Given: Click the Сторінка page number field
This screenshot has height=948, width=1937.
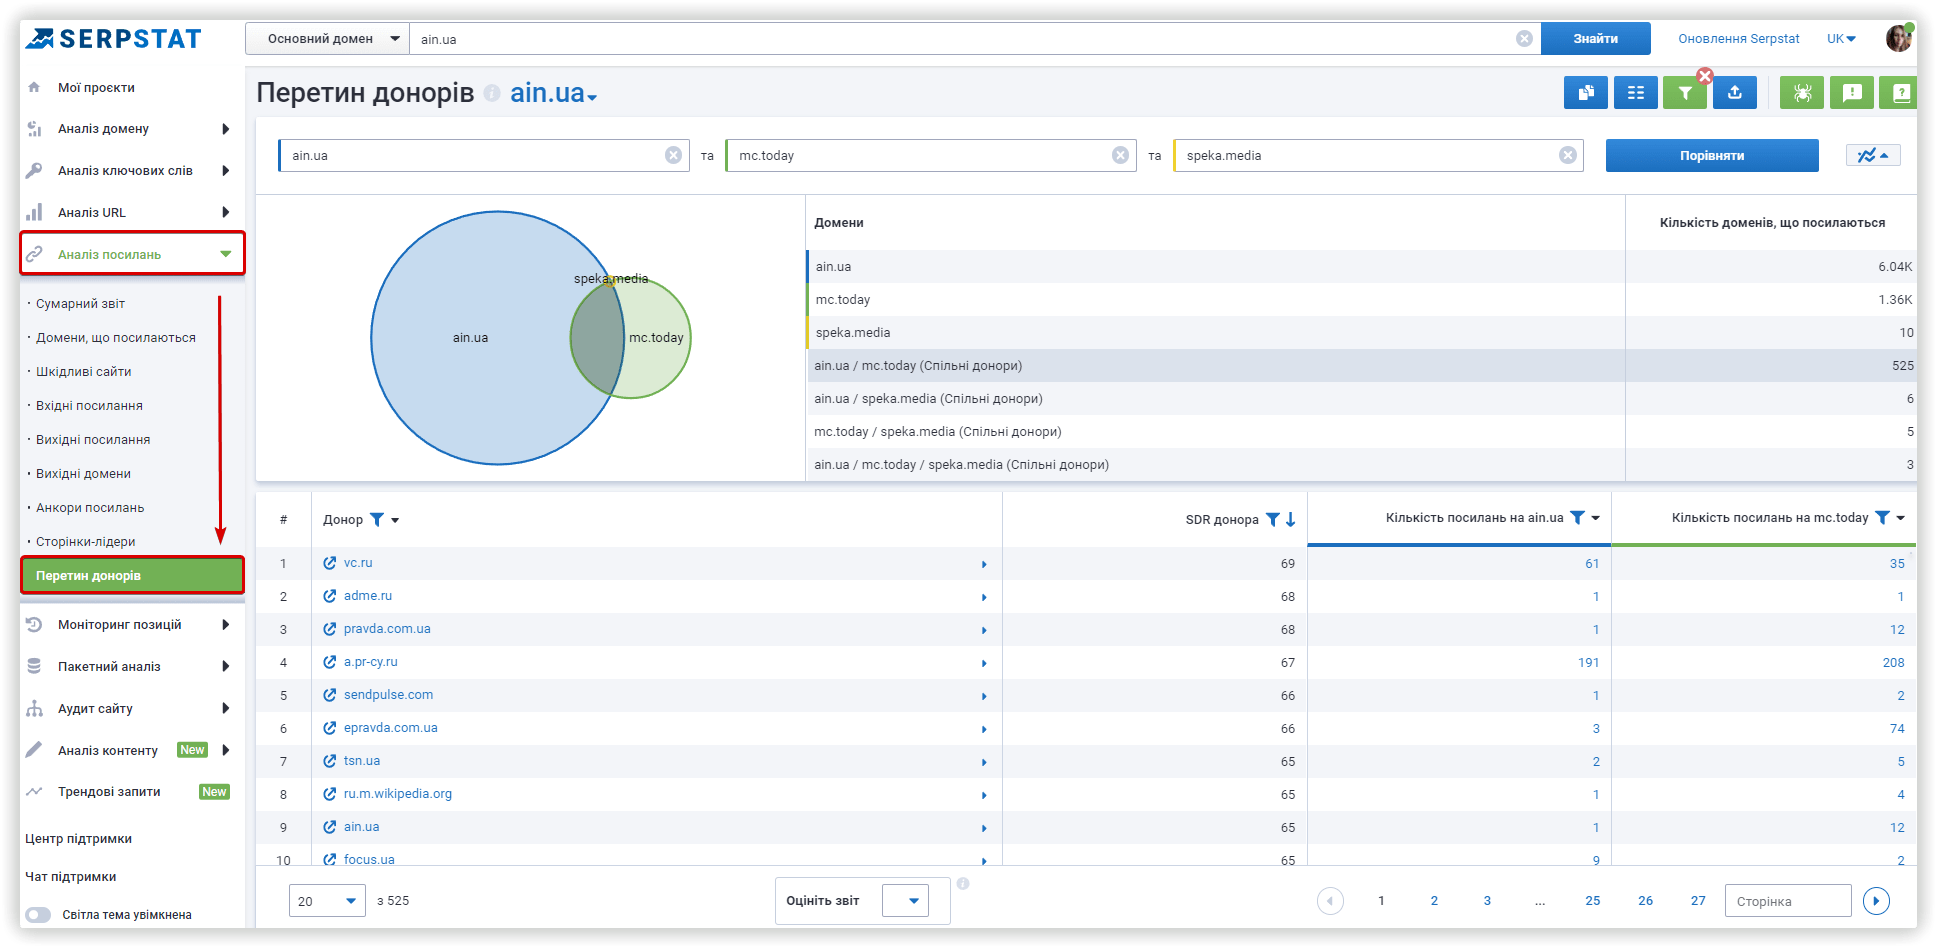Looking at the screenshot, I should click(1788, 901).
